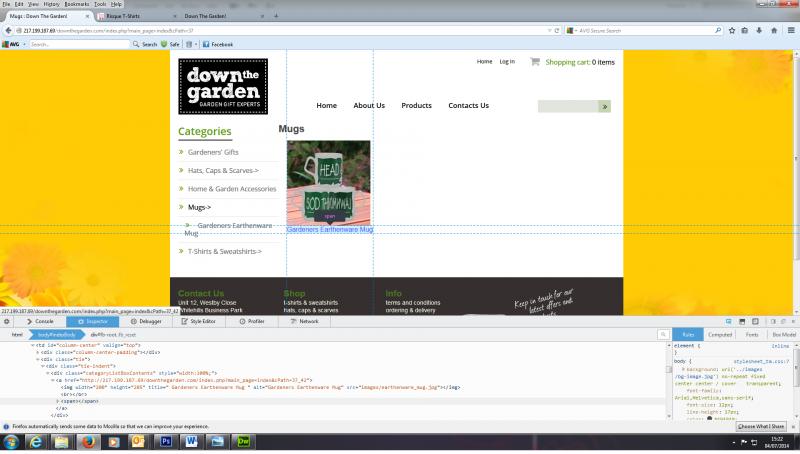This screenshot has width=800, height=454.
Task: Open the URL bar history dropdown
Action: [549, 31]
